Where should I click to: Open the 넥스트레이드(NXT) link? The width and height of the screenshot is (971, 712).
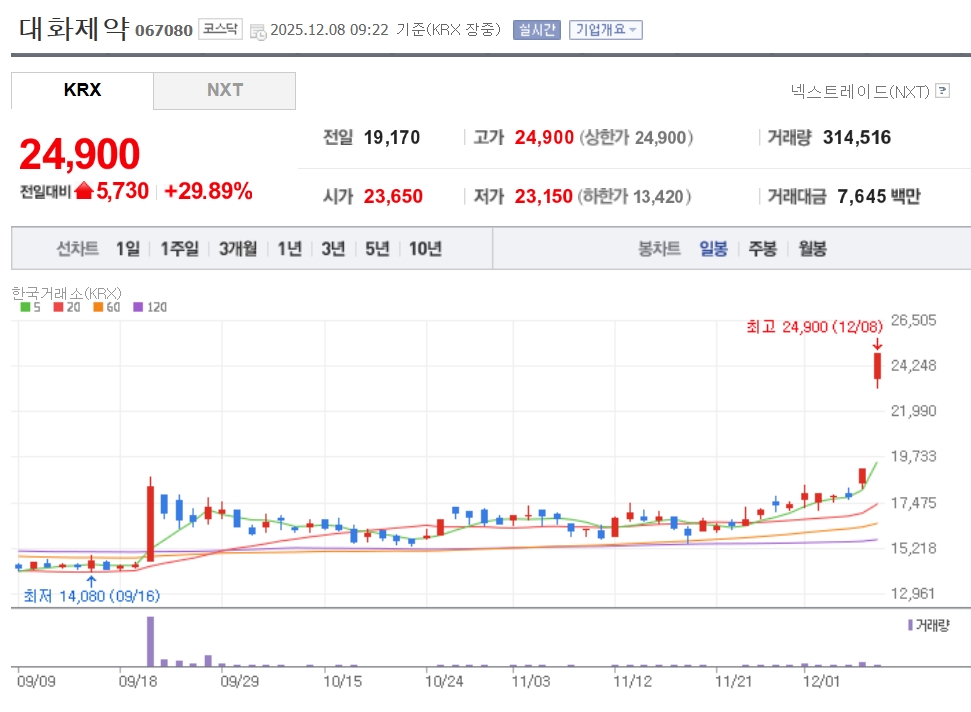pyautogui.click(x=860, y=91)
